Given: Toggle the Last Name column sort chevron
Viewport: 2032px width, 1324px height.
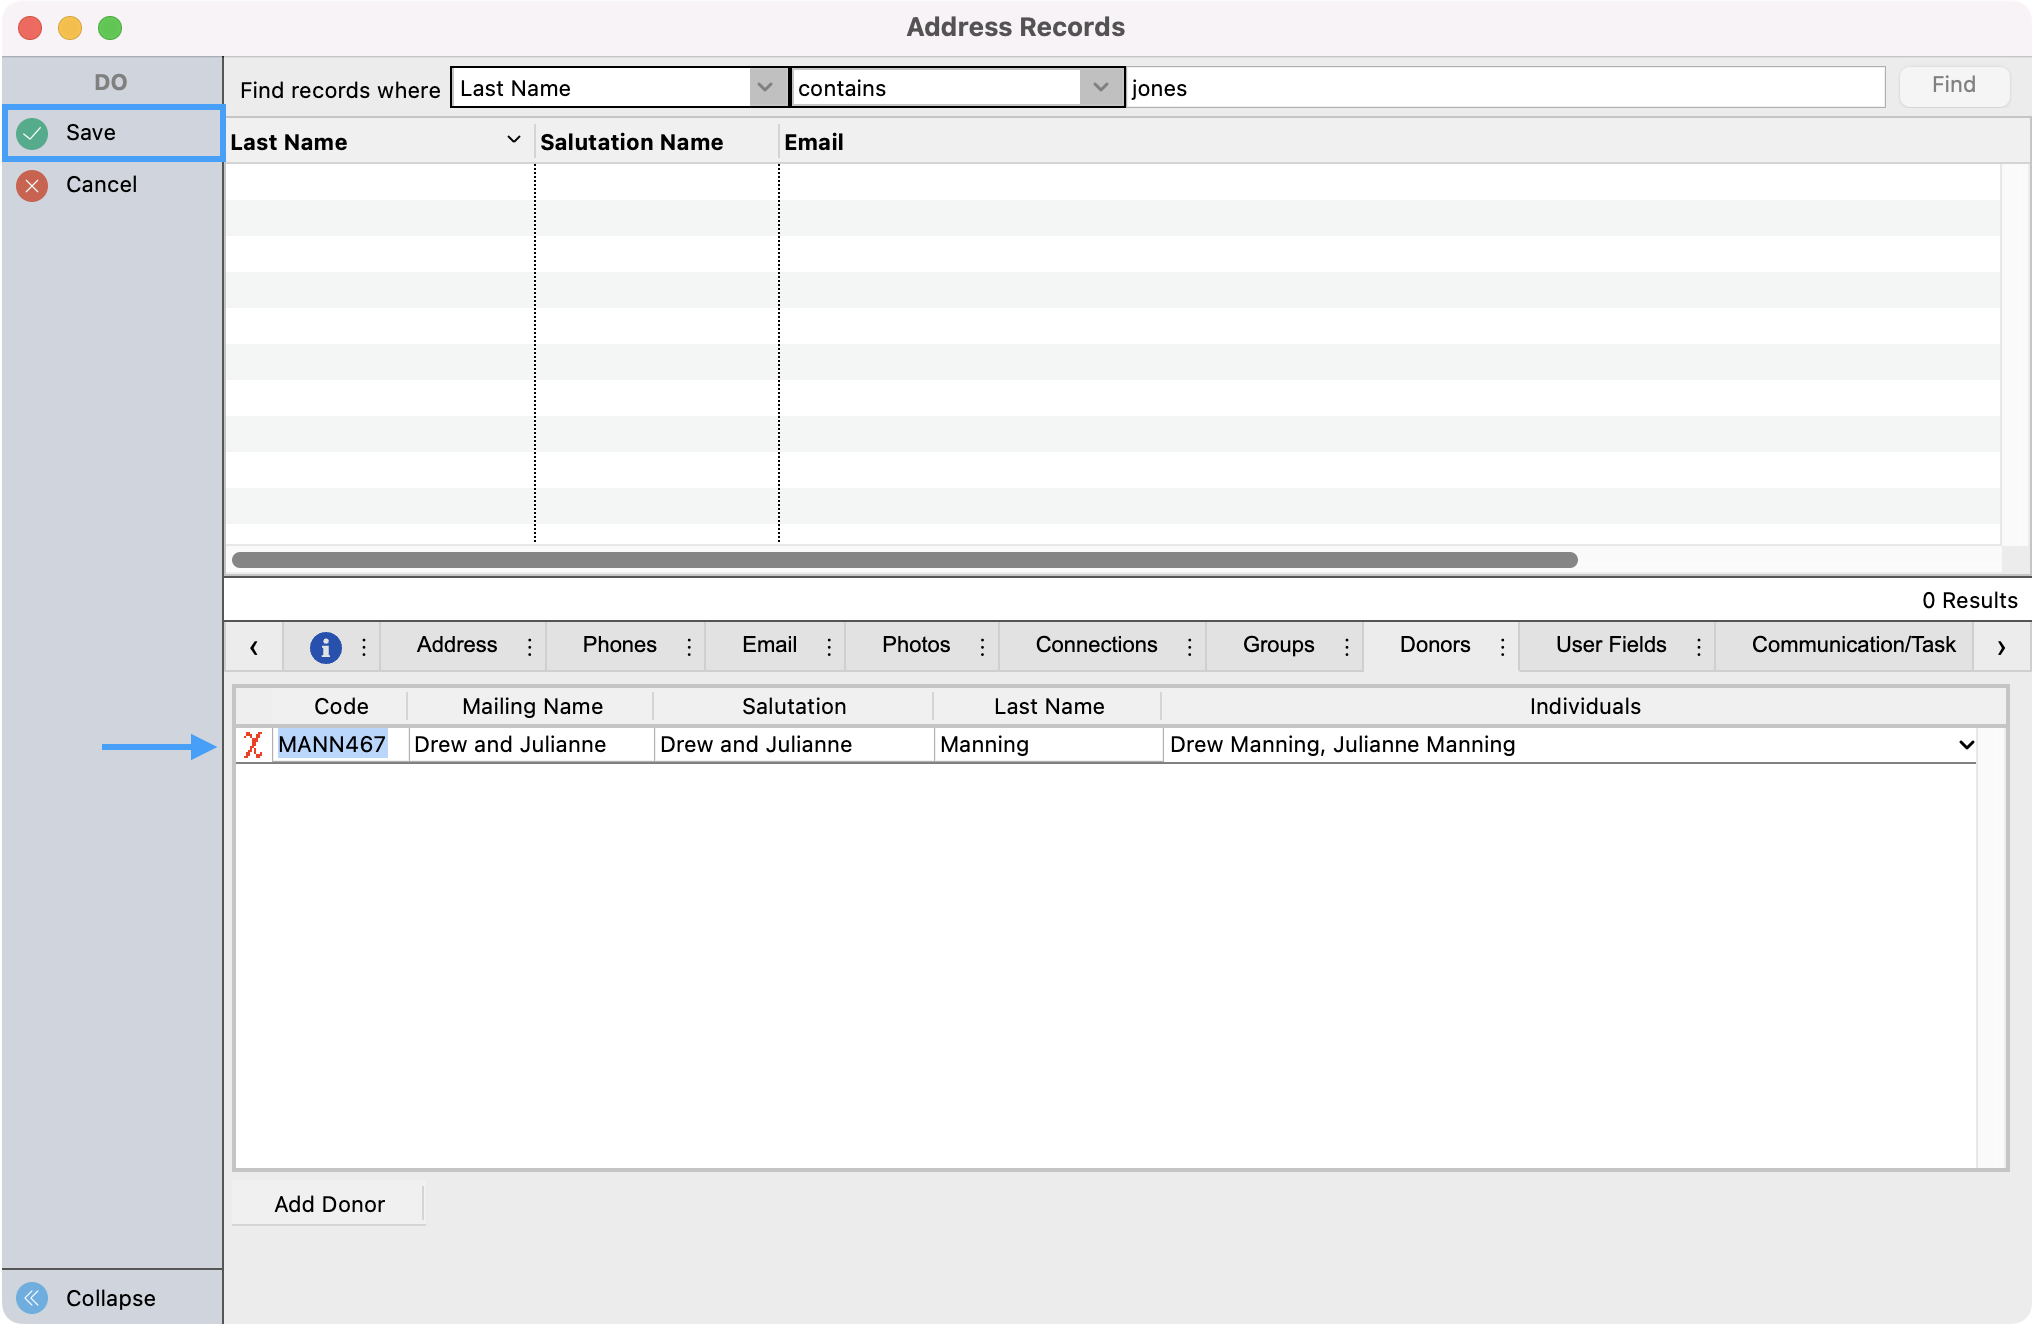Looking at the screenshot, I should pyautogui.click(x=514, y=141).
